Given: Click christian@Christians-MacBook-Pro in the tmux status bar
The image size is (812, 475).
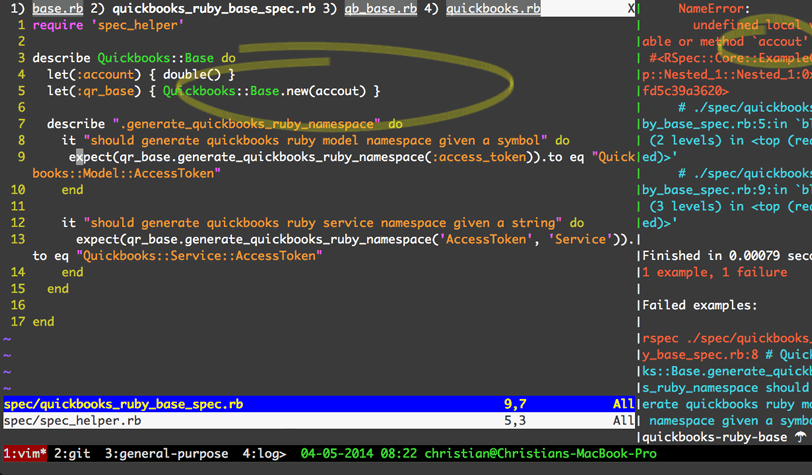Looking at the screenshot, I should [x=540, y=454].
